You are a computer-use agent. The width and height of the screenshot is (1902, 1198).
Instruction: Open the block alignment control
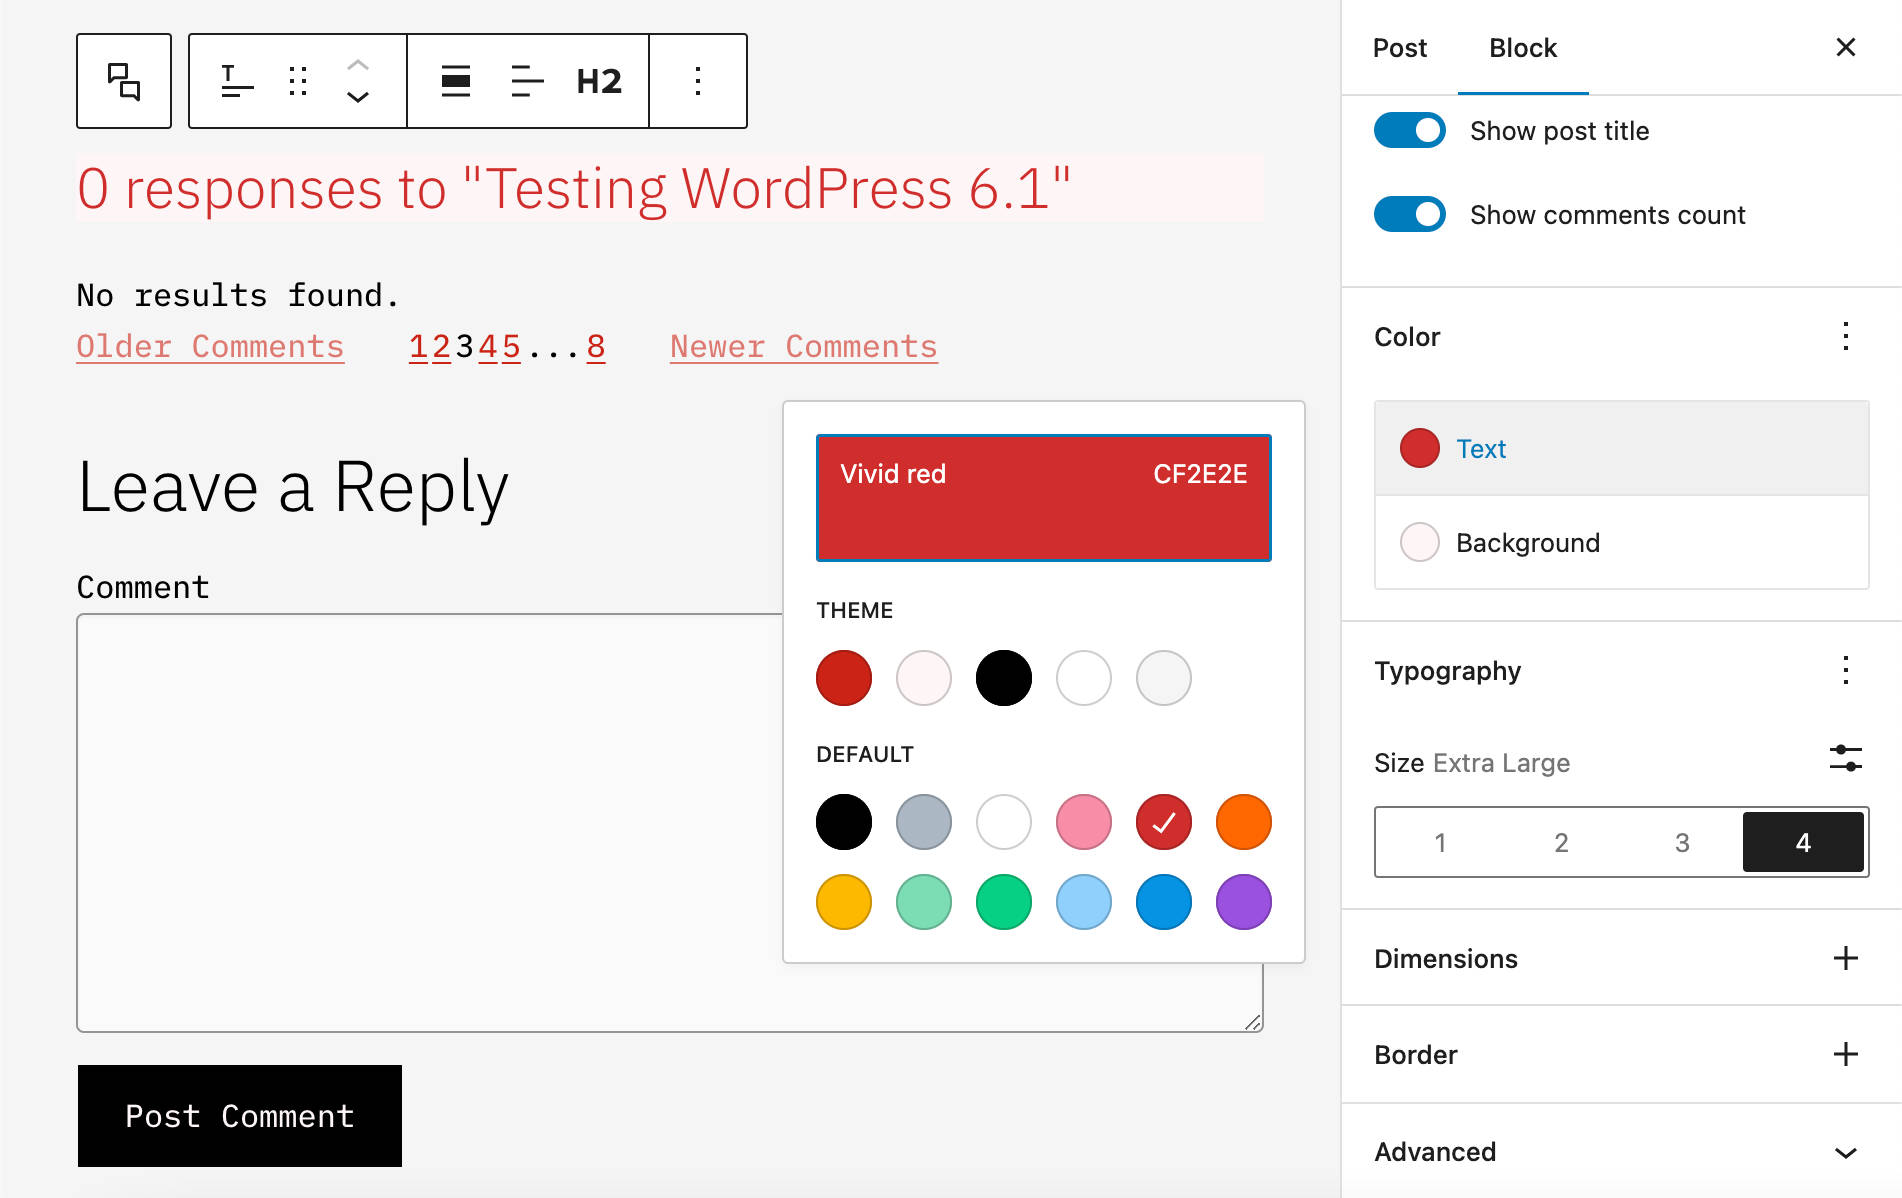[456, 81]
